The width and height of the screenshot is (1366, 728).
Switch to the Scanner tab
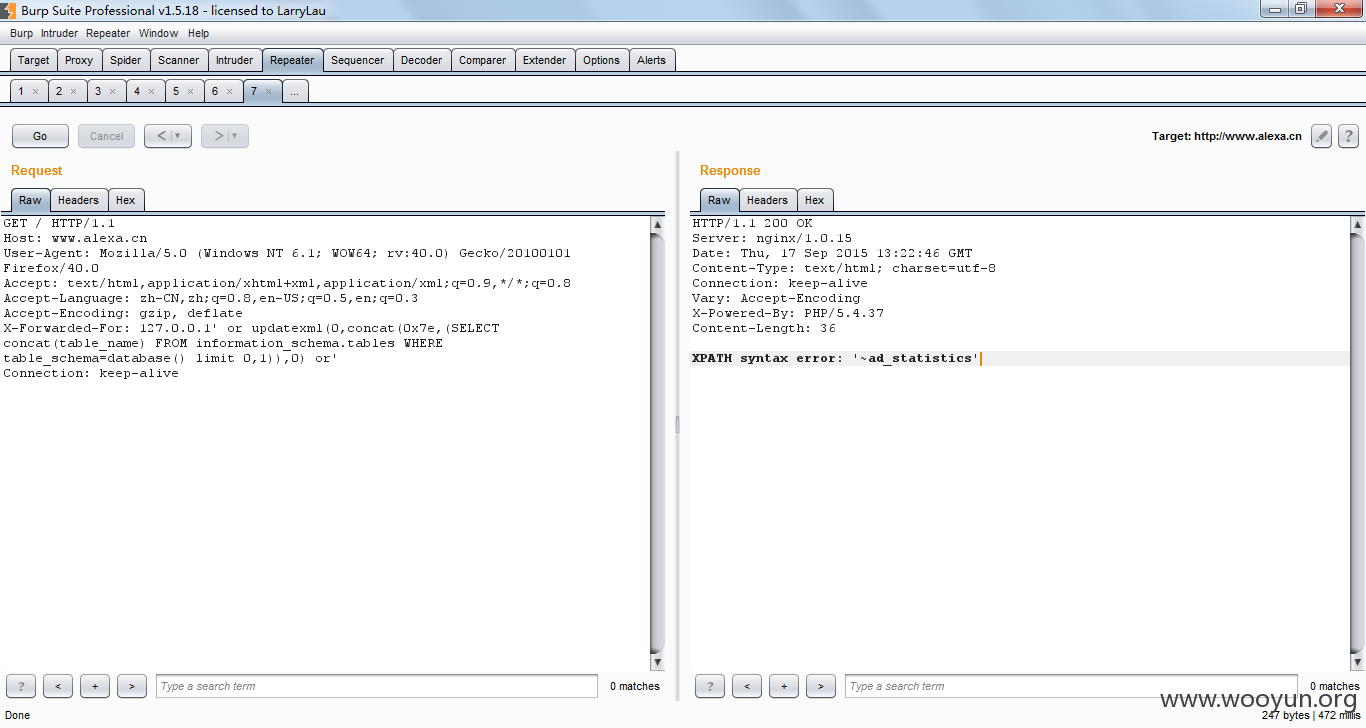coord(179,60)
